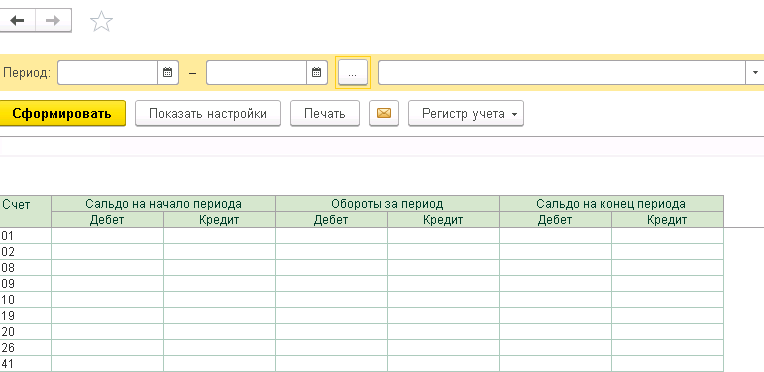
Task: Click the Печать button
Action: tap(325, 114)
